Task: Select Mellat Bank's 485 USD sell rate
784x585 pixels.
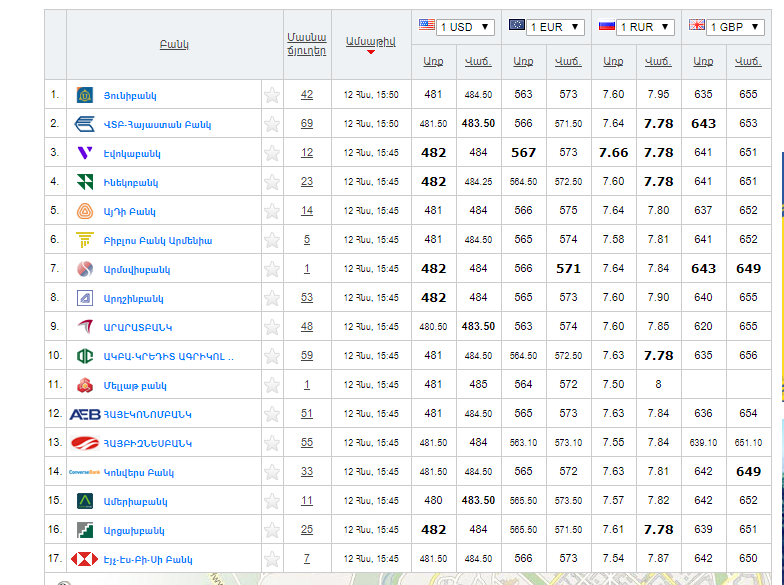Action: 478,384
